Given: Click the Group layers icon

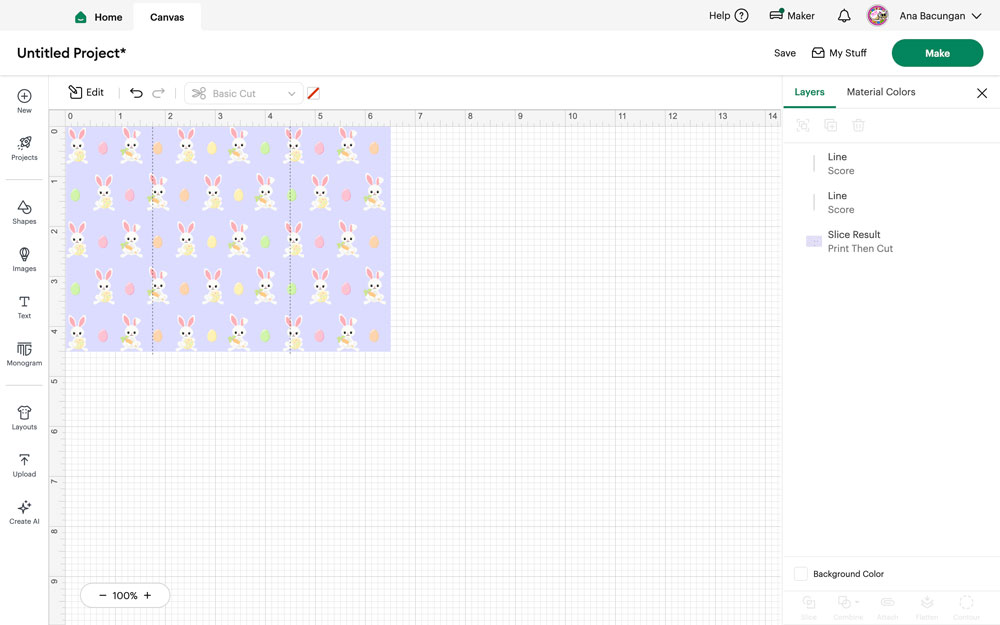Looking at the screenshot, I should (x=803, y=126).
